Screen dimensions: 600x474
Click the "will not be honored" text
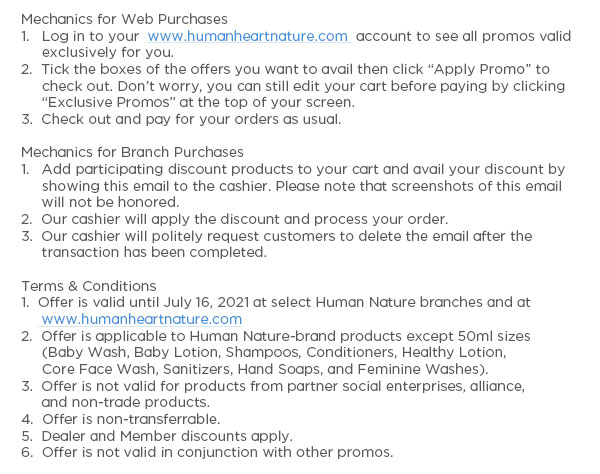pyautogui.click(x=111, y=202)
